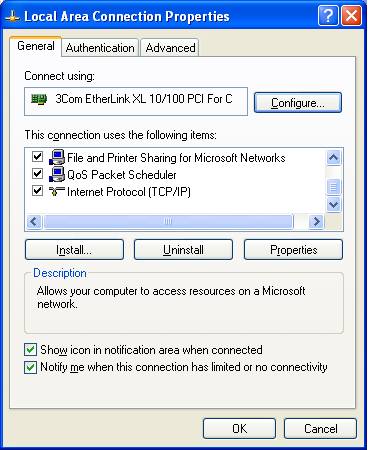The height and width of the screenshot is (450, 368).
Task: Click the 3Com network adapter card icon
Action: [x=39, y=99]
